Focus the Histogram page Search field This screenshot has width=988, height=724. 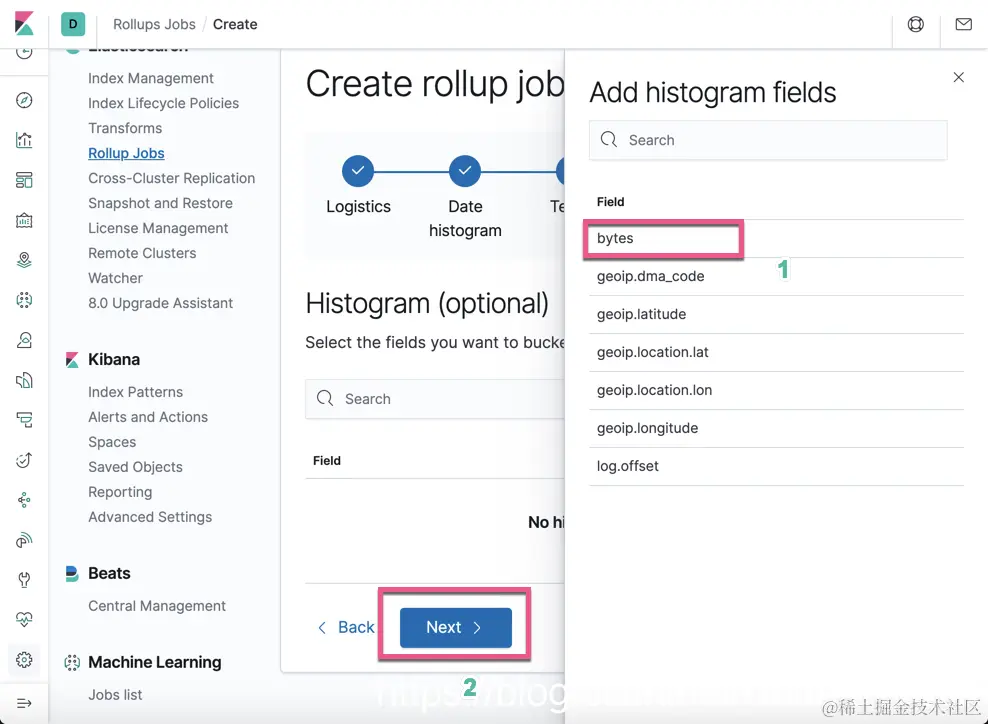(x=435, y=399)
